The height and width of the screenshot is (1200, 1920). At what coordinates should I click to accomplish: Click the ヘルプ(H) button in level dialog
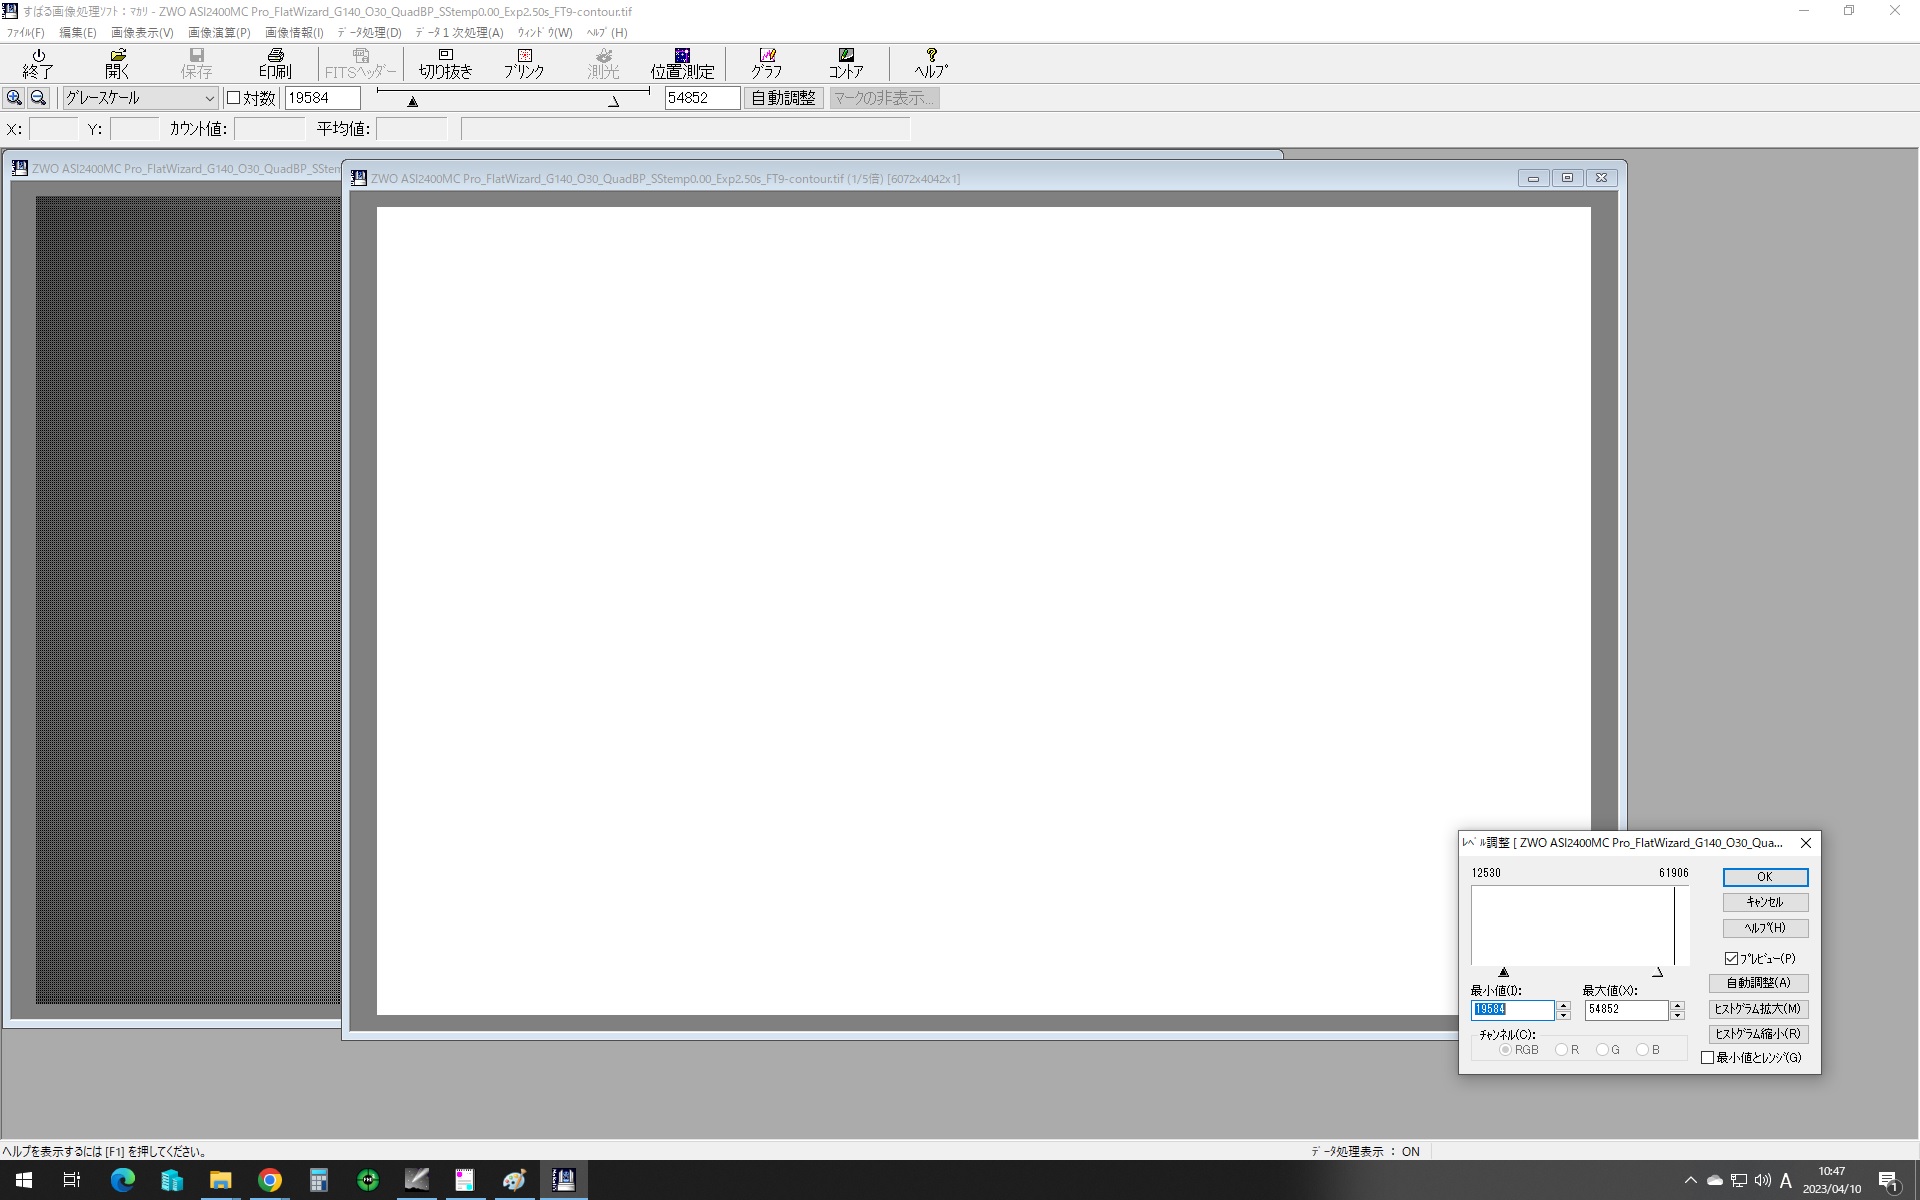click(1765, 928)
